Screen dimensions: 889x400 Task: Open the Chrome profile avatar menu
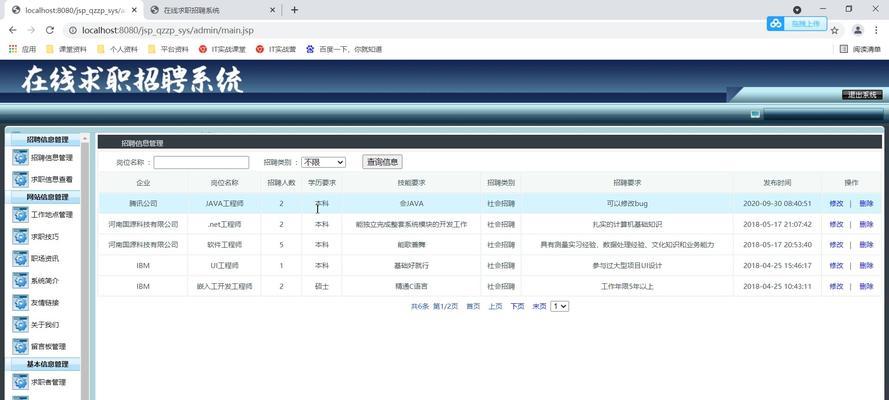858,30
